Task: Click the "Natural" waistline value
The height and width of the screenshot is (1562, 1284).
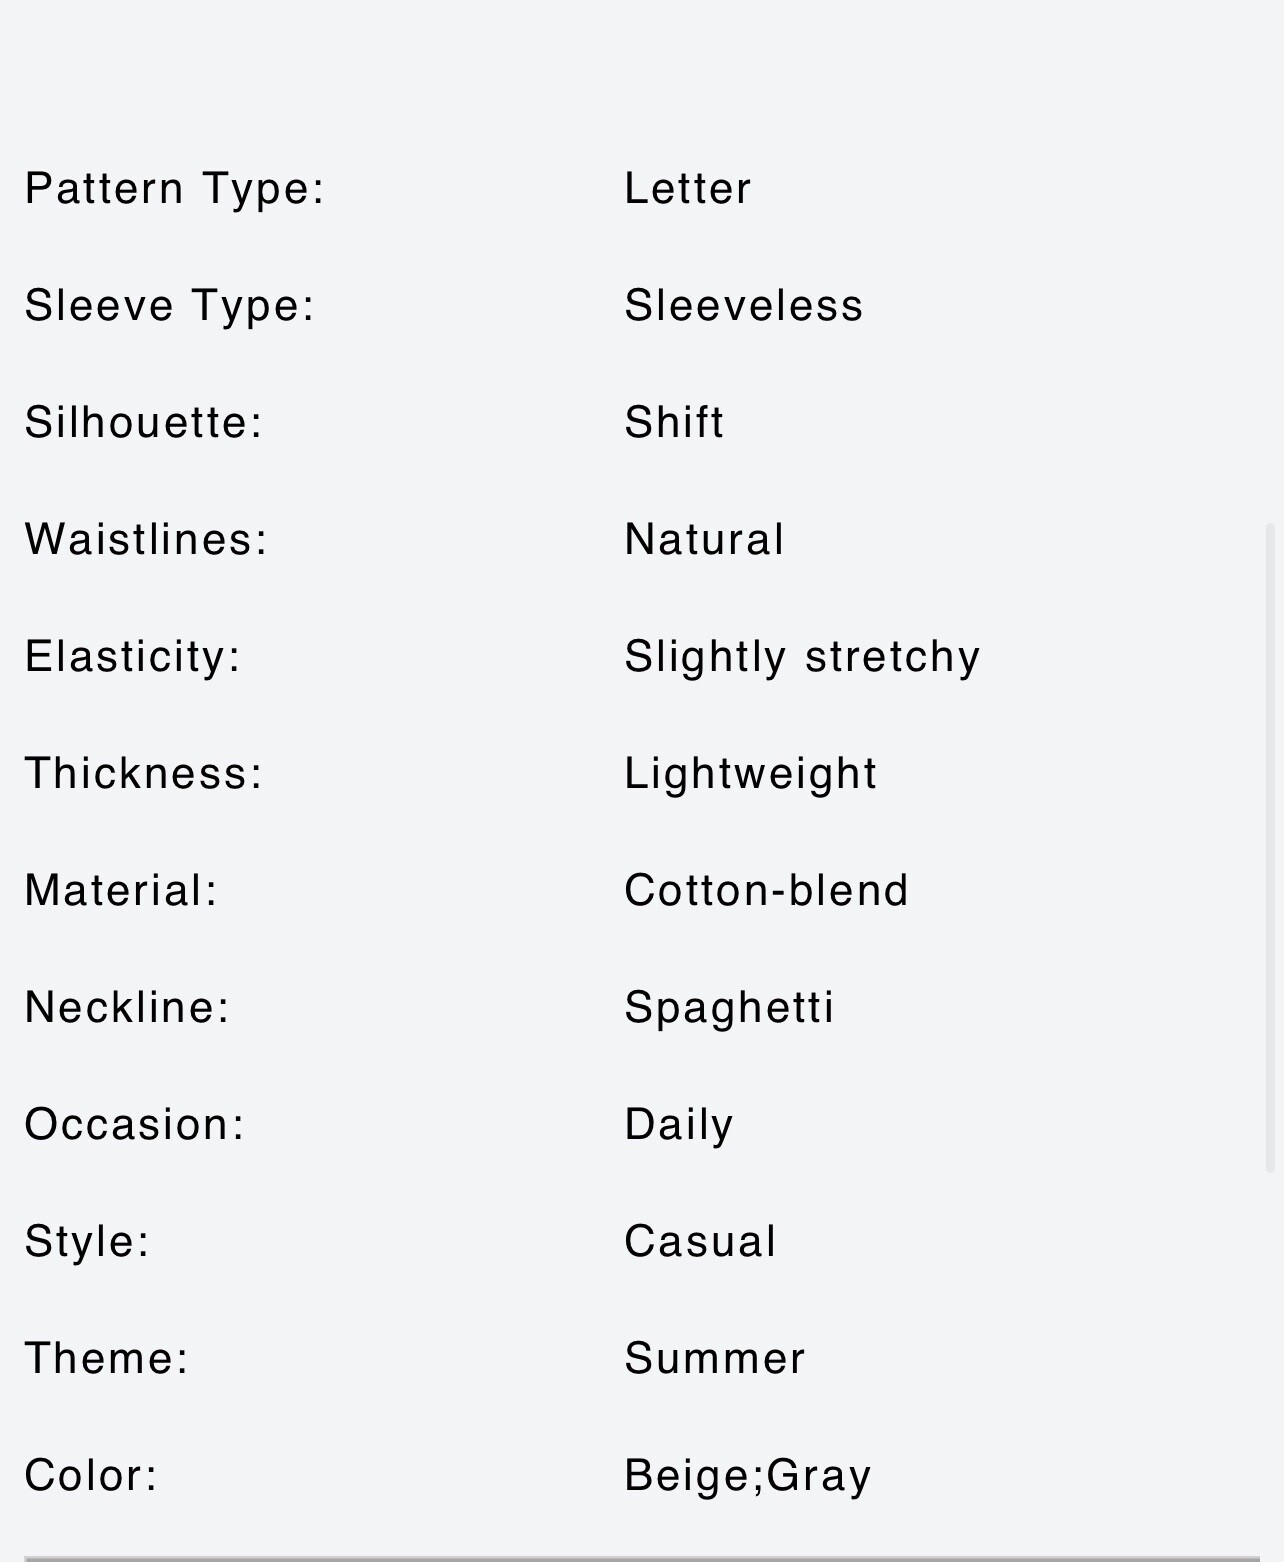Action: (704, 540)
